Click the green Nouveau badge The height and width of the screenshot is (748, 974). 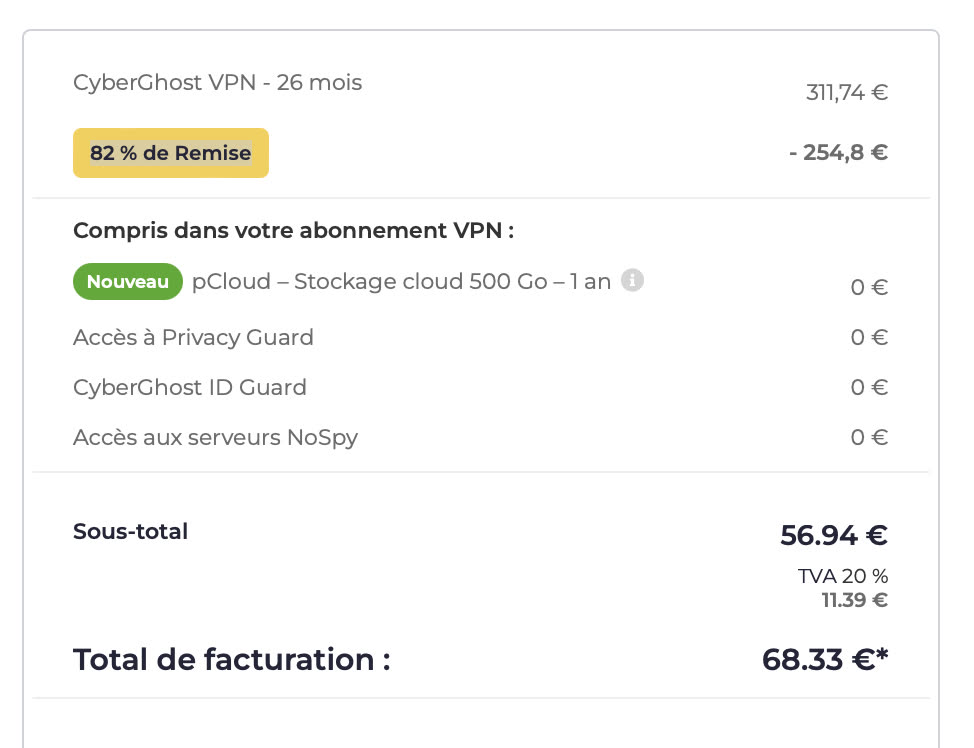pyautogui.click(x=128, y=281)
